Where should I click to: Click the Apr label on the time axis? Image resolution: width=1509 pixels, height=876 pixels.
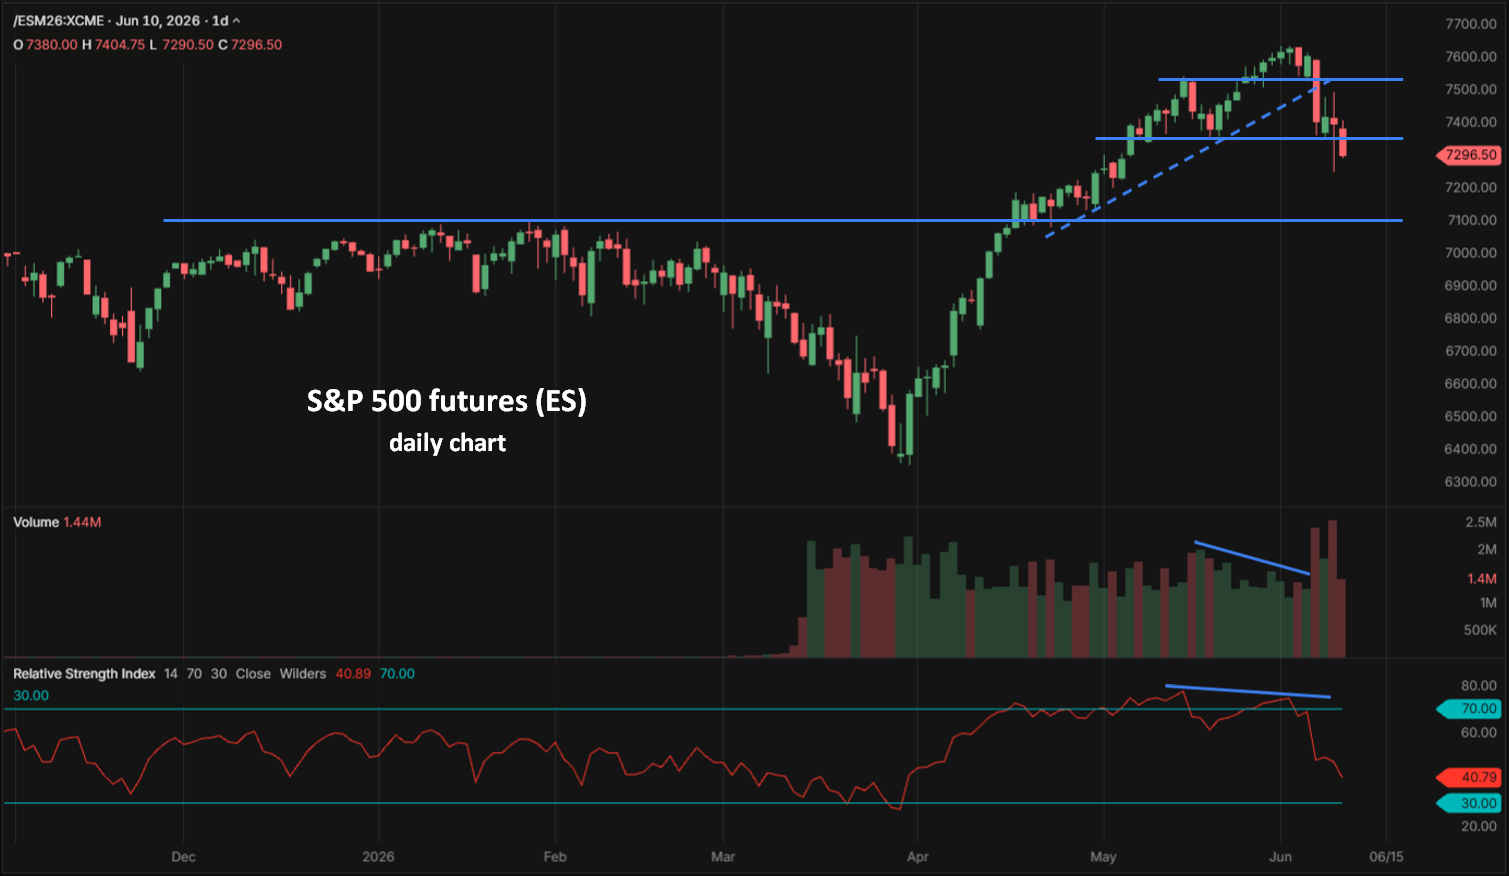point(917,857)
